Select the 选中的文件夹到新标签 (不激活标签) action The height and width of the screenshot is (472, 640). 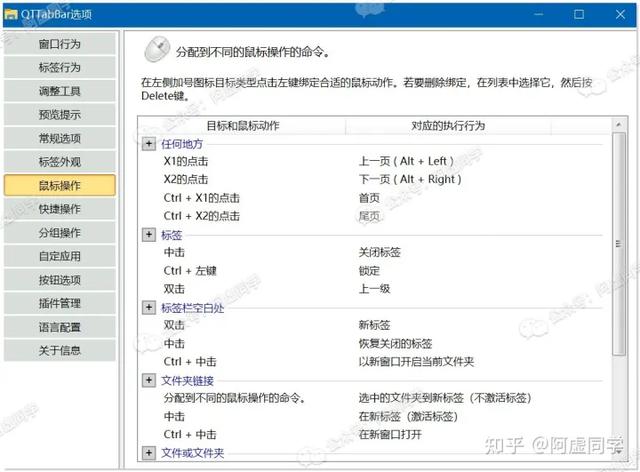[444, 398]
